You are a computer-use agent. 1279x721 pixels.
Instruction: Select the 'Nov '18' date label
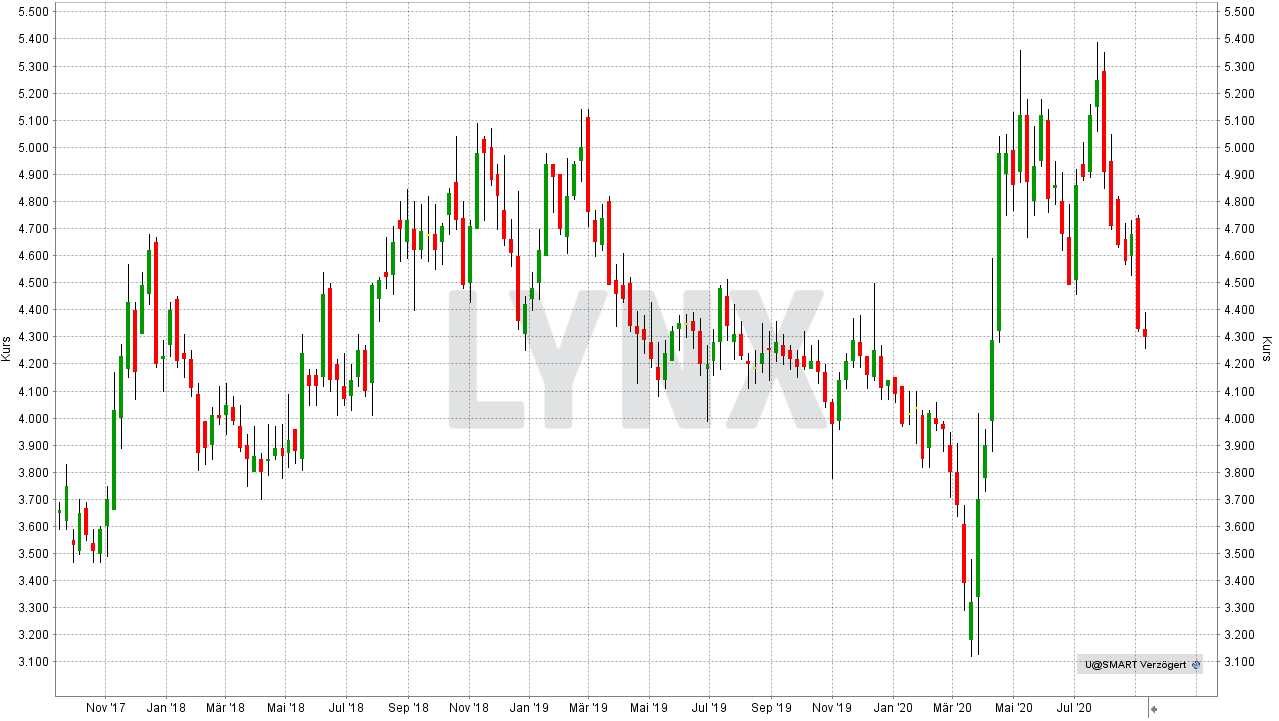click(x=468, y=708)
